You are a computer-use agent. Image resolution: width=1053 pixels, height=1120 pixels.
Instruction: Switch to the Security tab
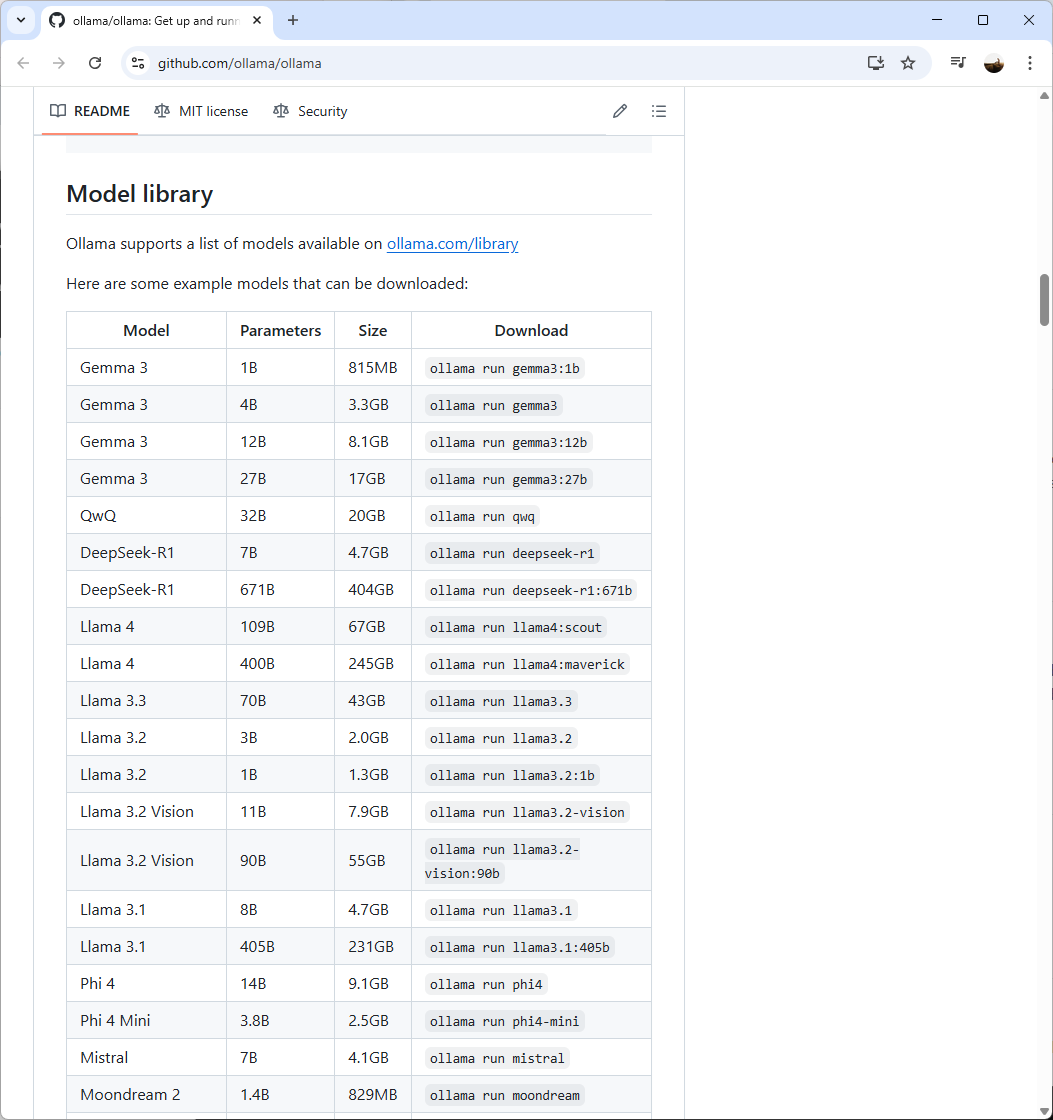coord(311,111)
